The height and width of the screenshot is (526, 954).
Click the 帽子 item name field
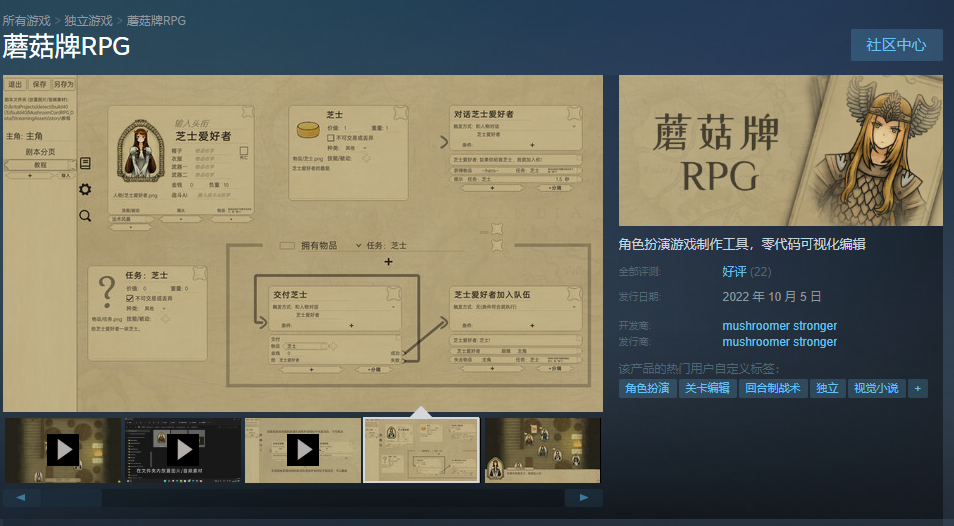coord(204,150)
